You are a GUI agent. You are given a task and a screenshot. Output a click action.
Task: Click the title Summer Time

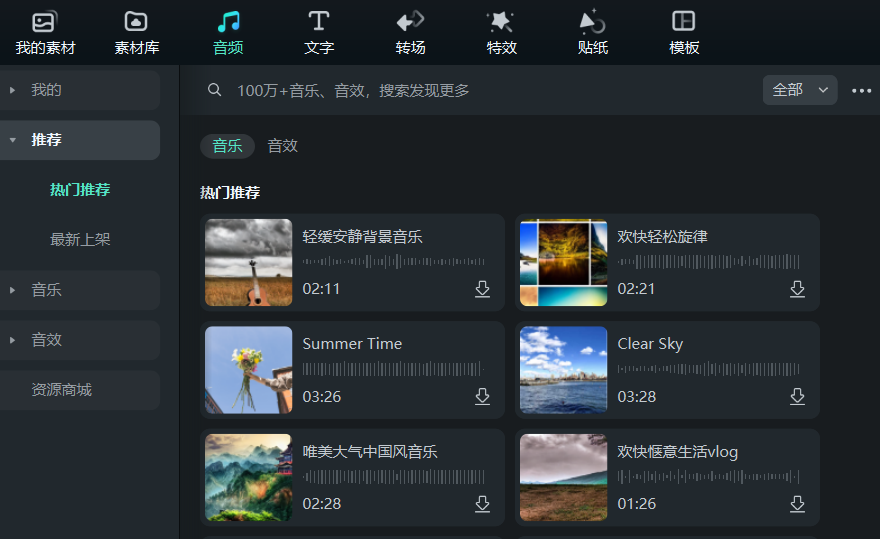tap(352, 344)
